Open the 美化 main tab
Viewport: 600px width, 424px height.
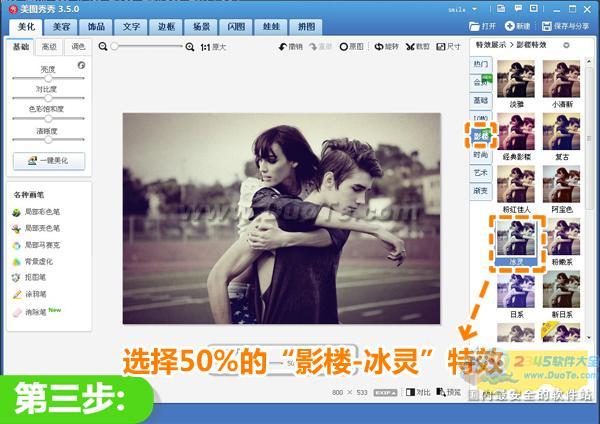point(26,27)
